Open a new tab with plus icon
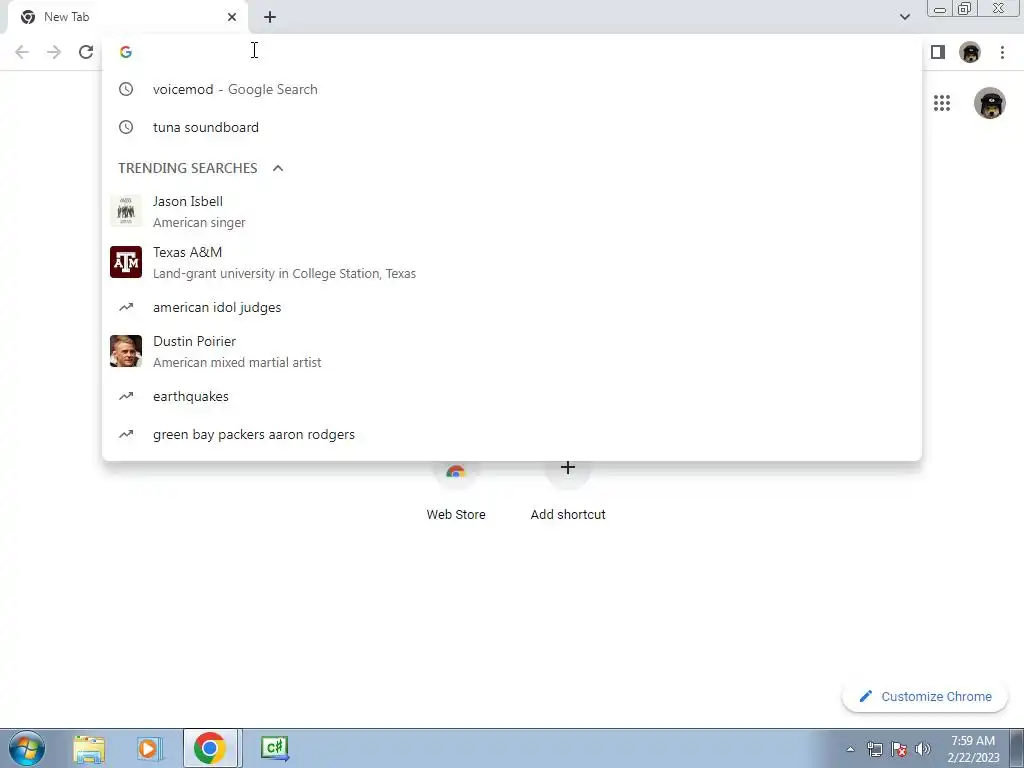The width and height of the screenshot is (1024, 768). coord(270,17)
